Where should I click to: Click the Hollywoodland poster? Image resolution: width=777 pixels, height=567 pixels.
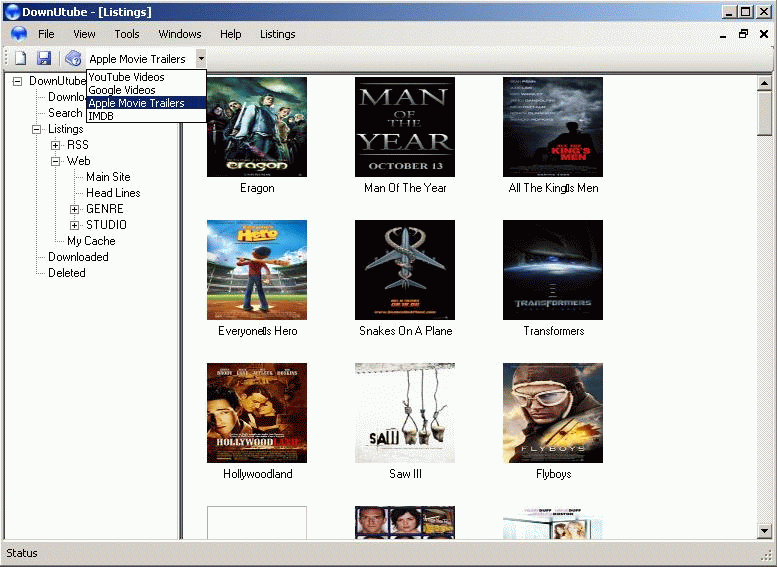click(257, 413)
